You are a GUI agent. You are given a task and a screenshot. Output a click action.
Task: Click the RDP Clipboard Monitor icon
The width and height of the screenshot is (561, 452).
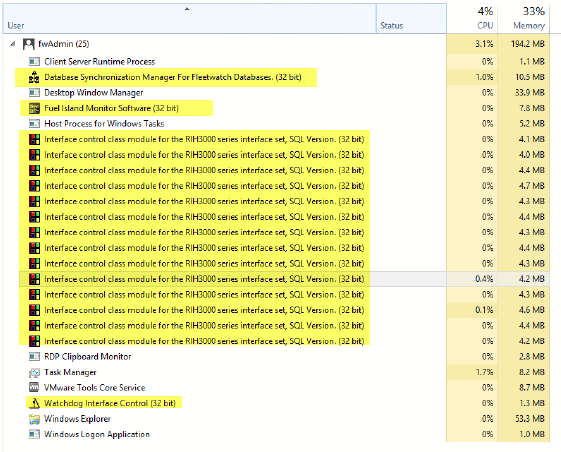[34, 357]
